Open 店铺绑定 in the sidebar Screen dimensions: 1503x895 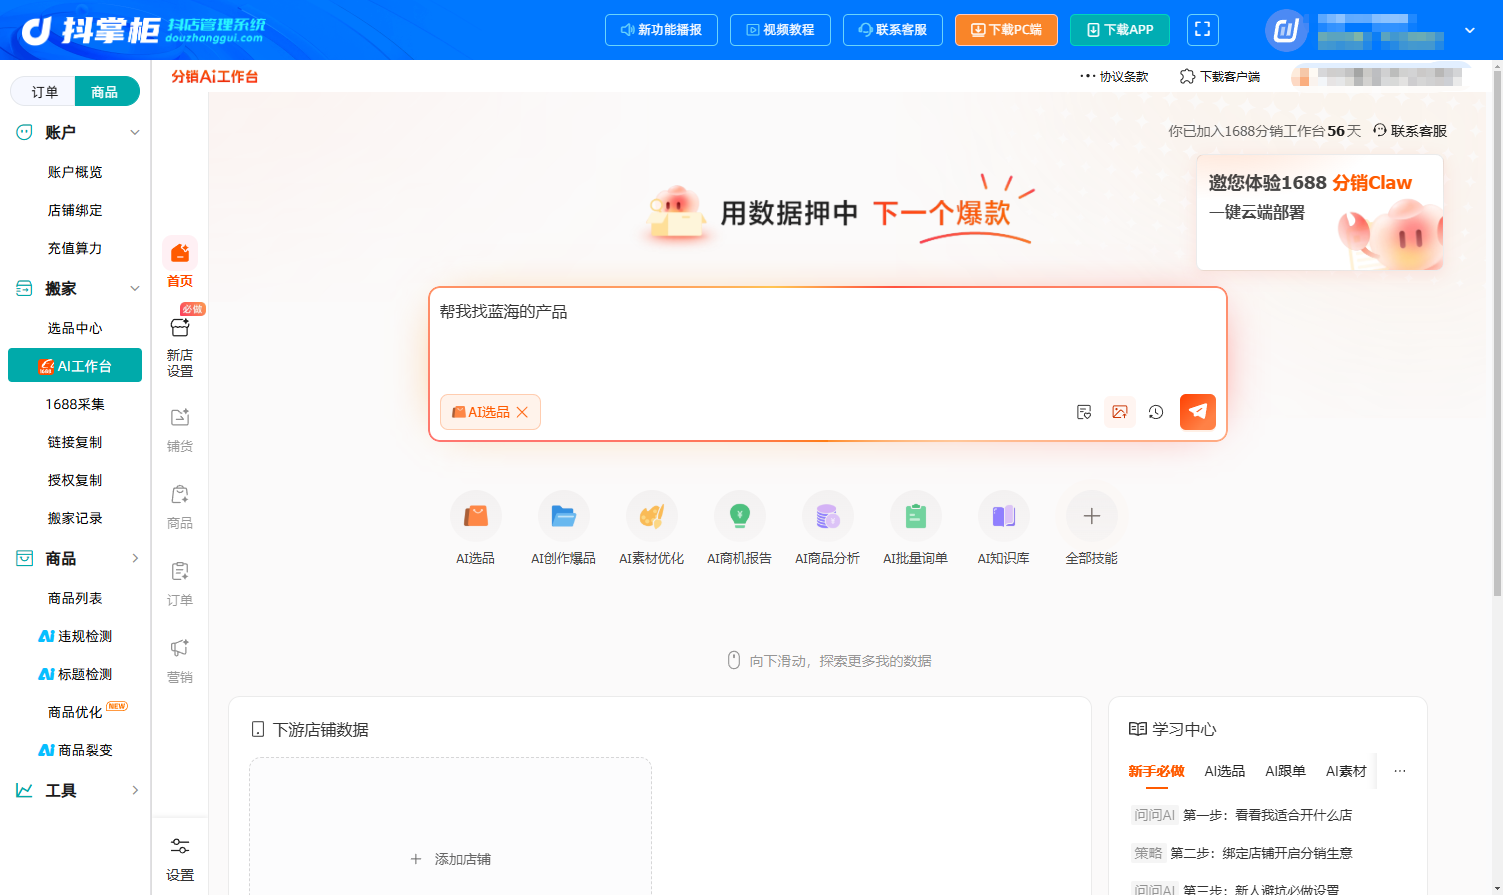pos(75,210)
